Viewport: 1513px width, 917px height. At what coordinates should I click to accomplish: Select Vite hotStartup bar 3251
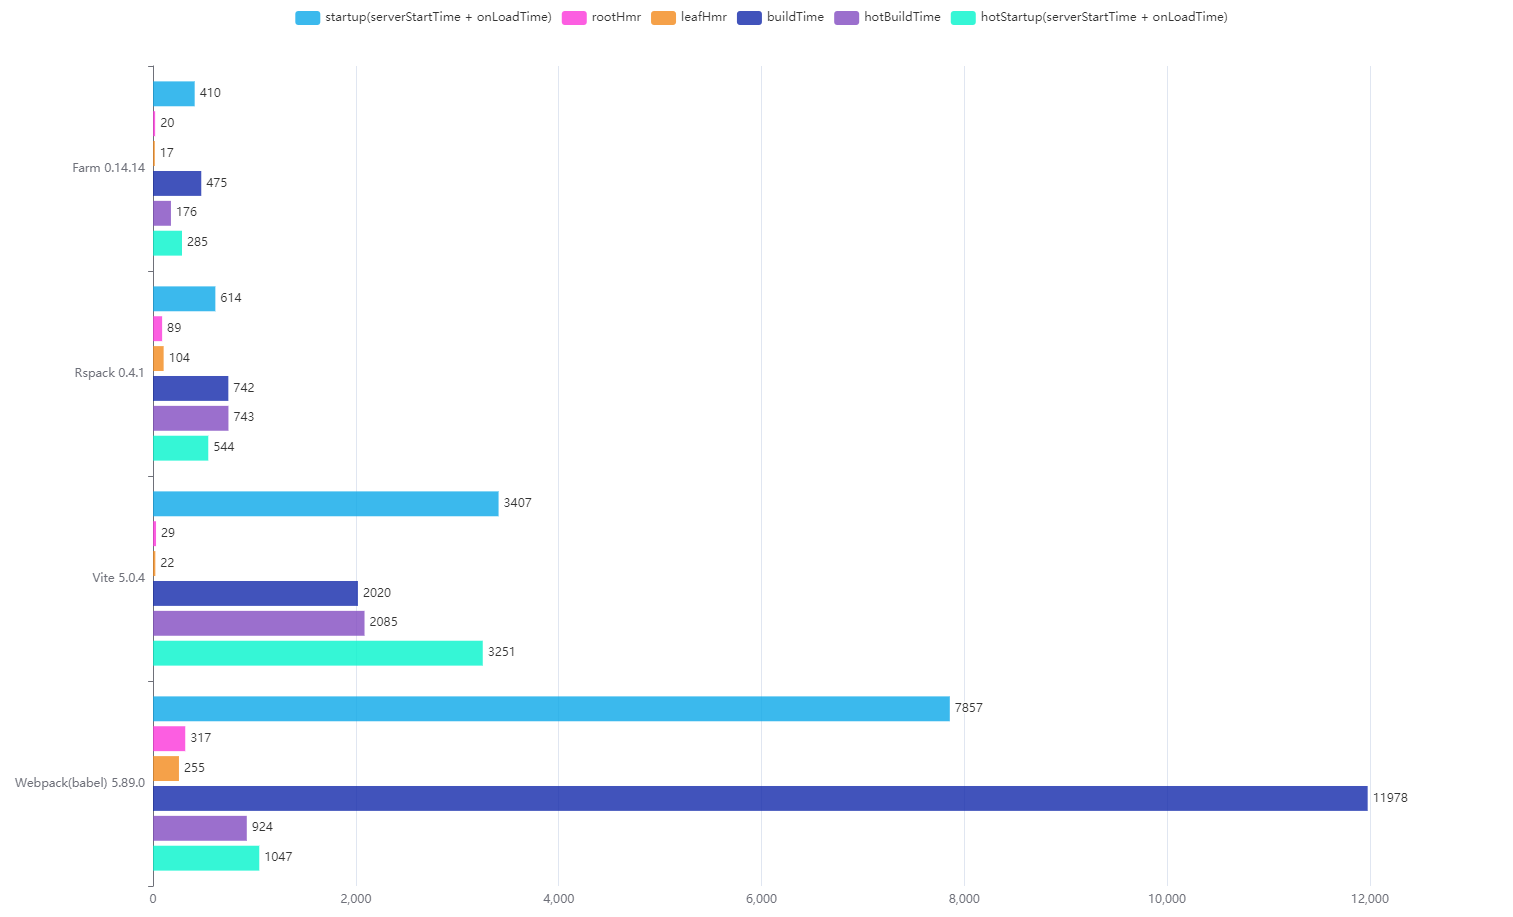tap(317, 653)
